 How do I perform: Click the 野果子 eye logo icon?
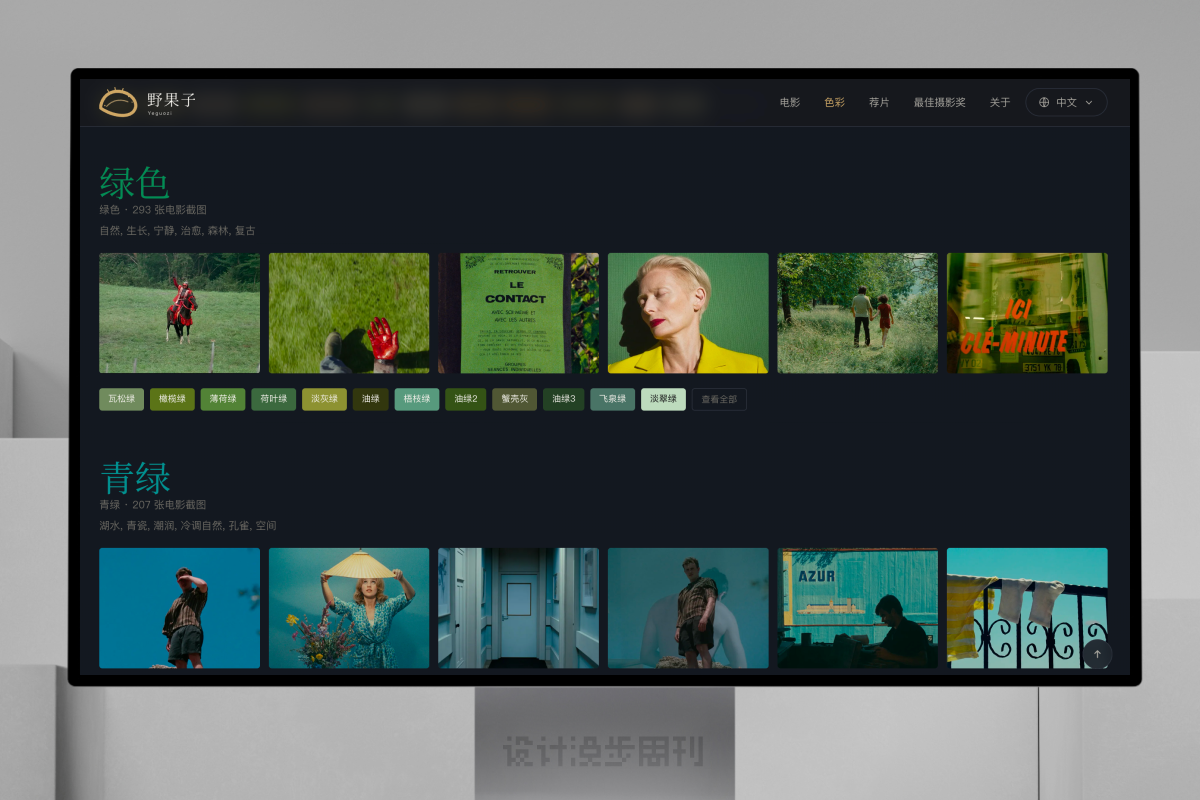tap(118, 102)
